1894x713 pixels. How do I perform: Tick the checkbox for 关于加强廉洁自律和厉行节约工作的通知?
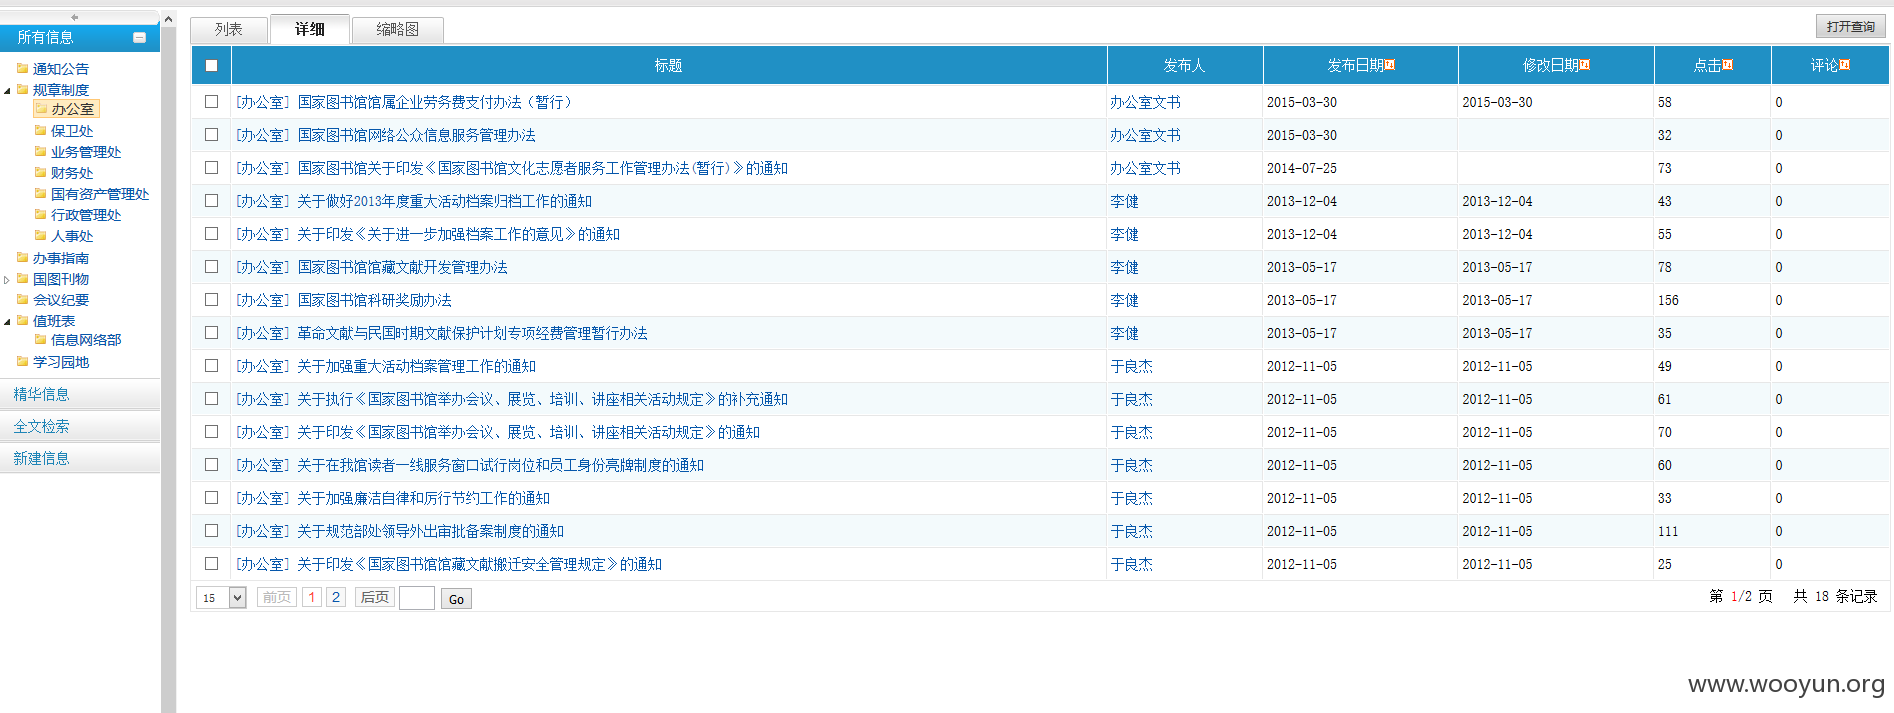[211, 497]
